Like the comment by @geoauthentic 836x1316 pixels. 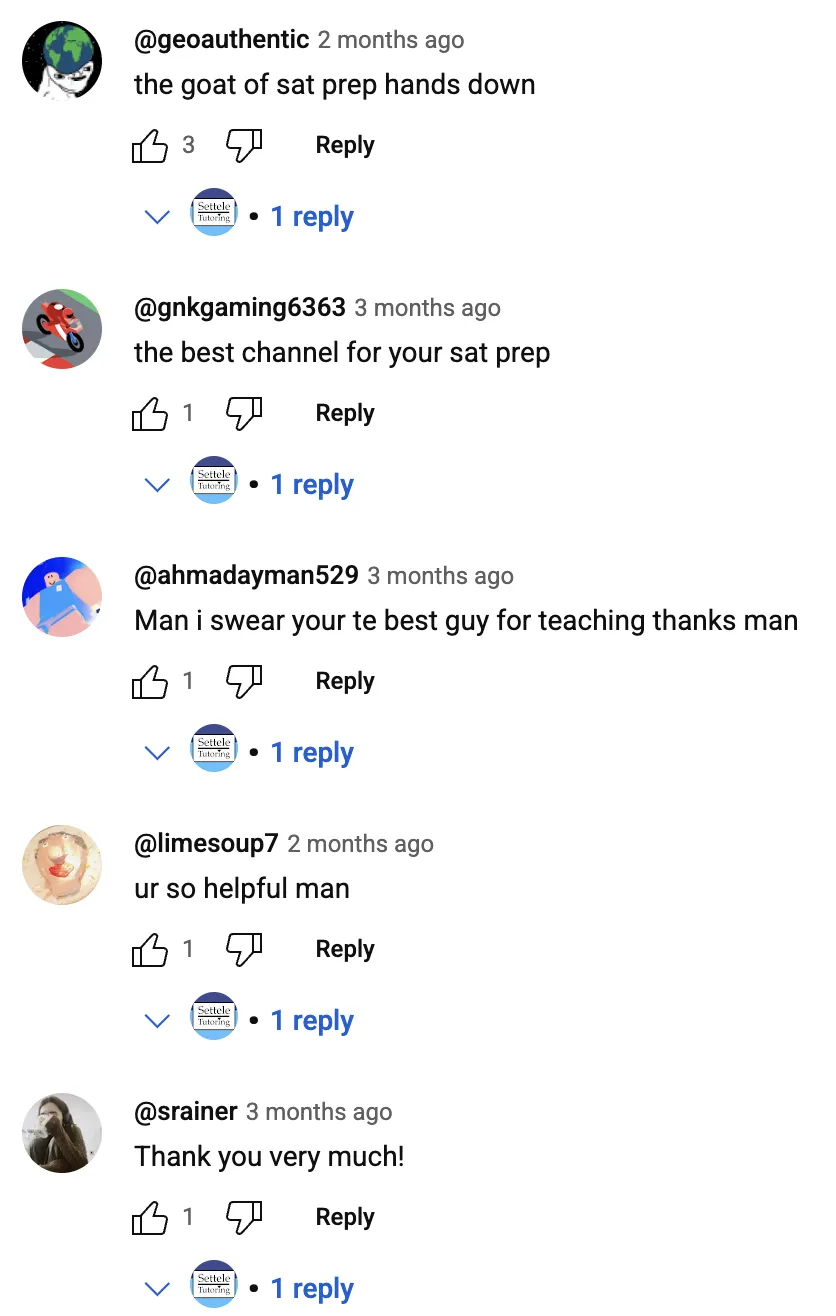point(150,146)
